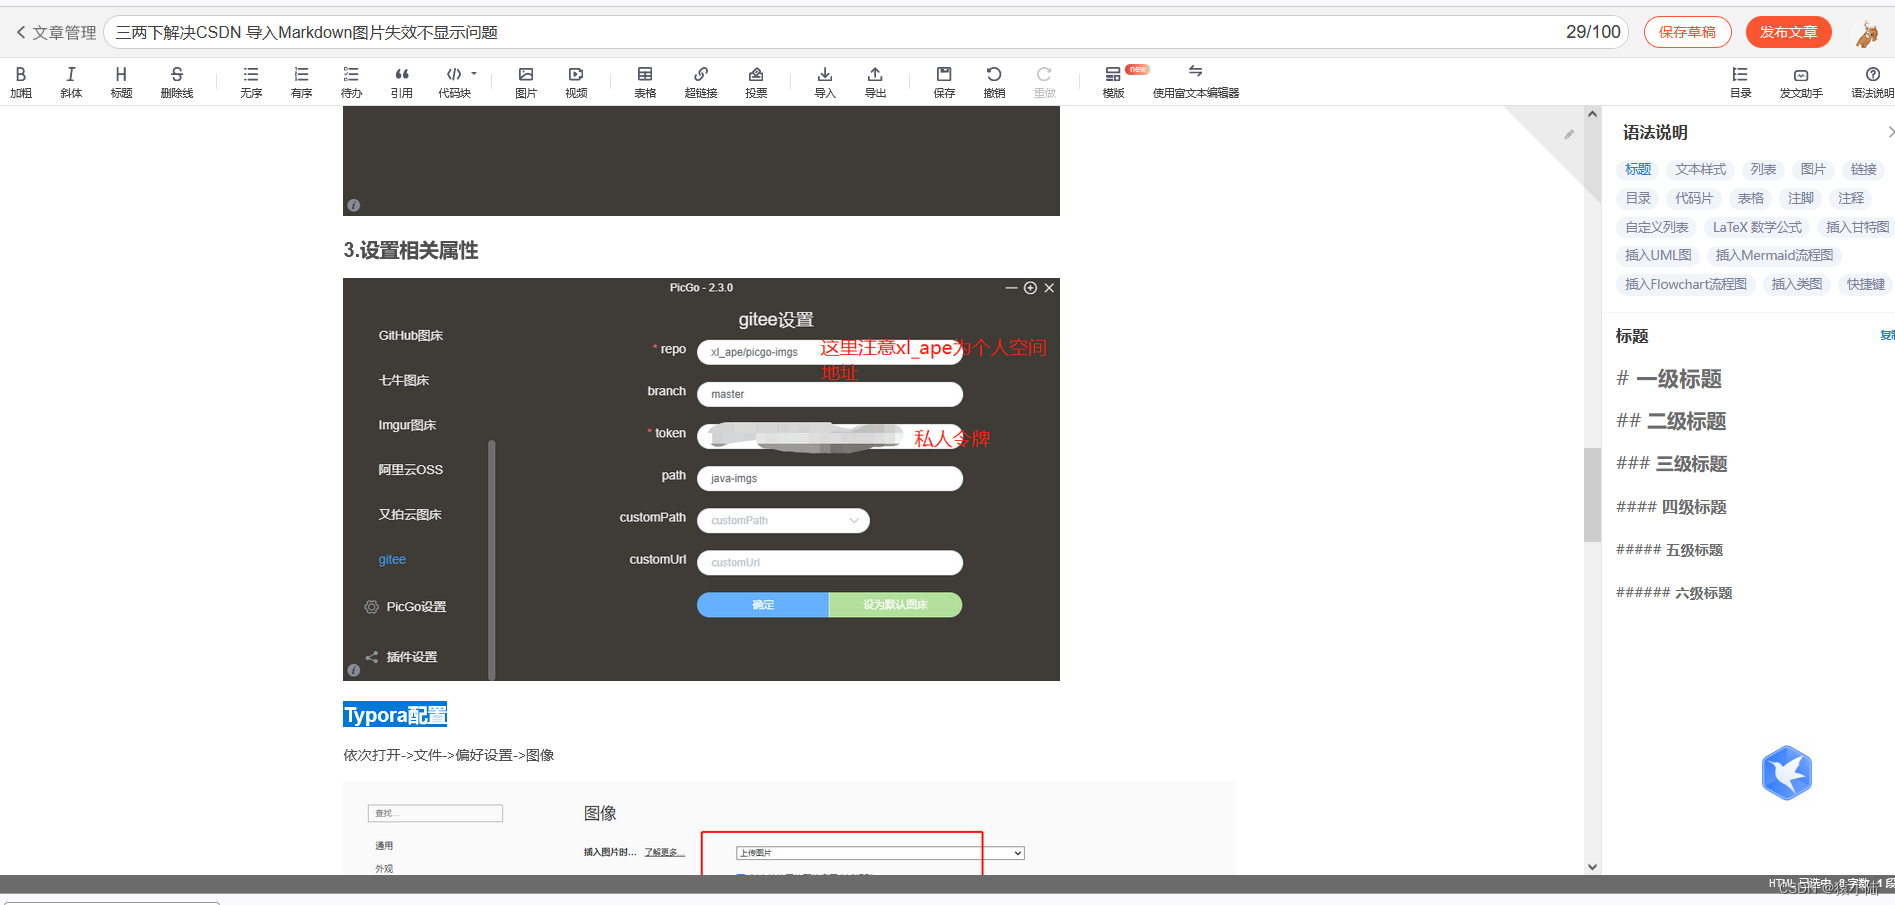Select the 插入Flowchart流程图 syntax tag
The image size is (1895, 905).
pos(1685,284)
